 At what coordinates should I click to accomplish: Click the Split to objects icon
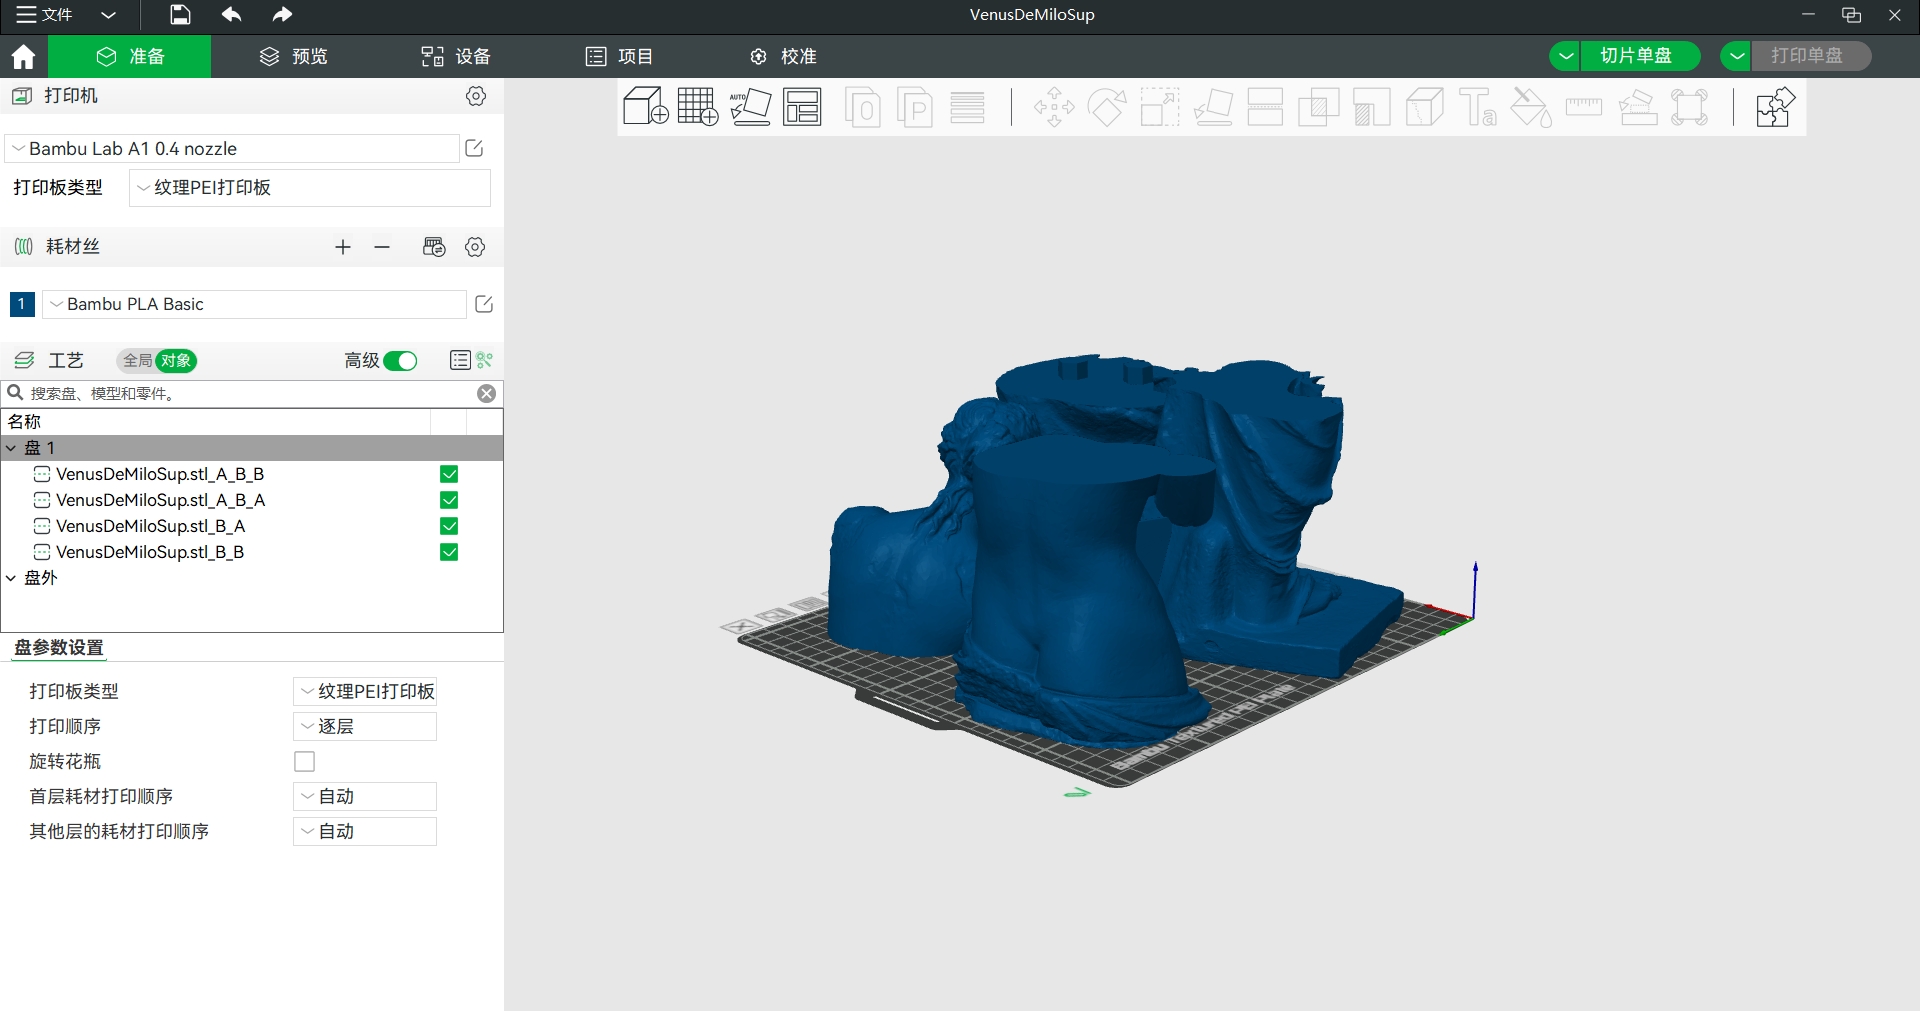click(x=863, y=107)
